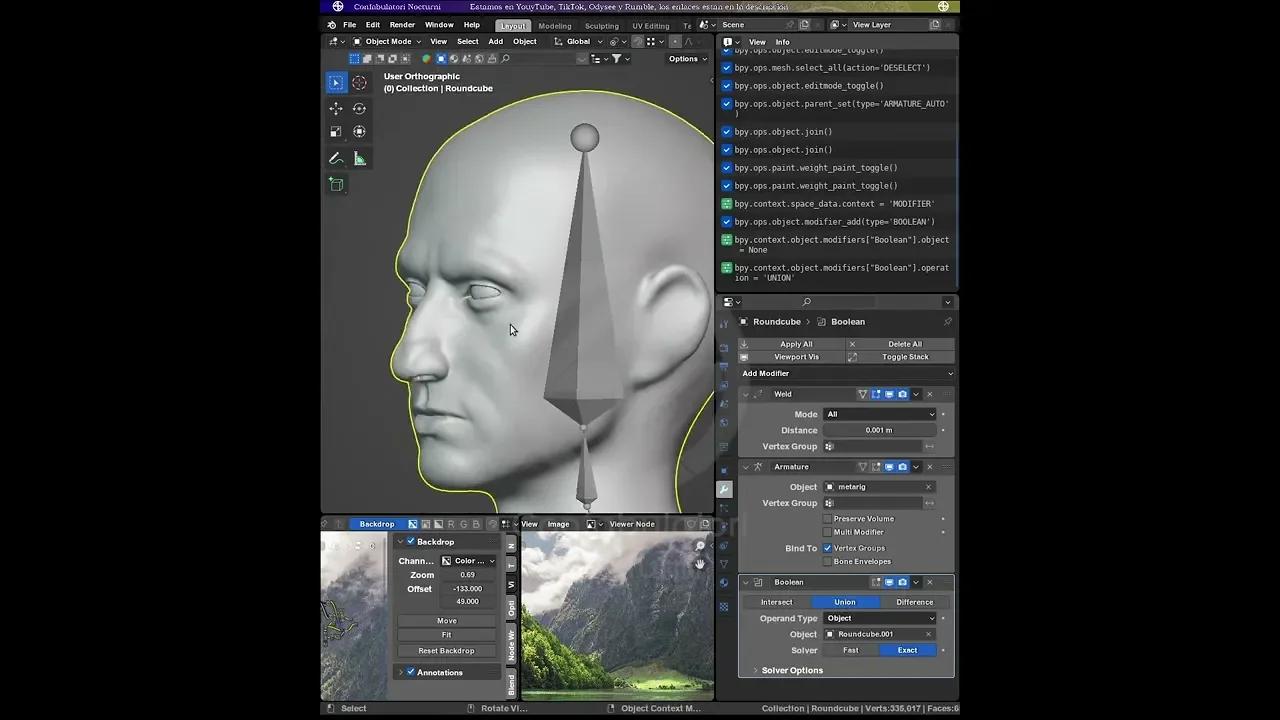Select the Add Cube tool

click(x=336, y=184)
